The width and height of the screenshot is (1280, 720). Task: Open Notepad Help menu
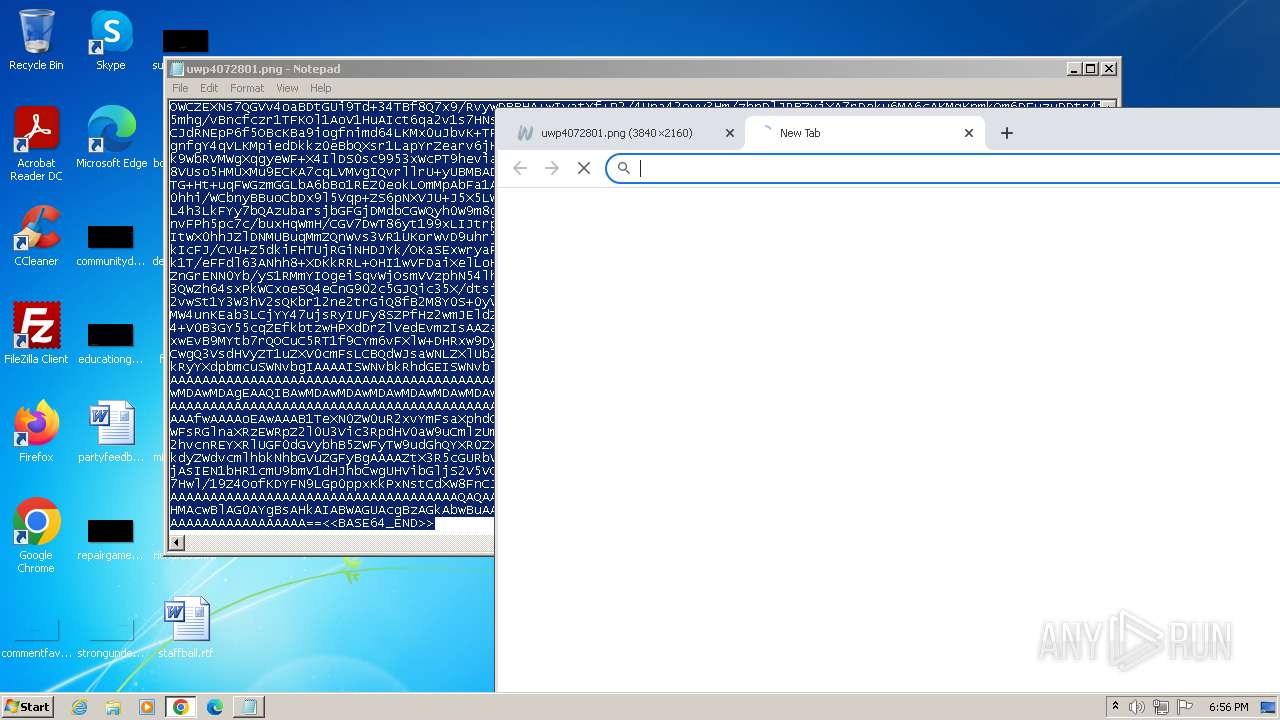(x=320, y=88)
